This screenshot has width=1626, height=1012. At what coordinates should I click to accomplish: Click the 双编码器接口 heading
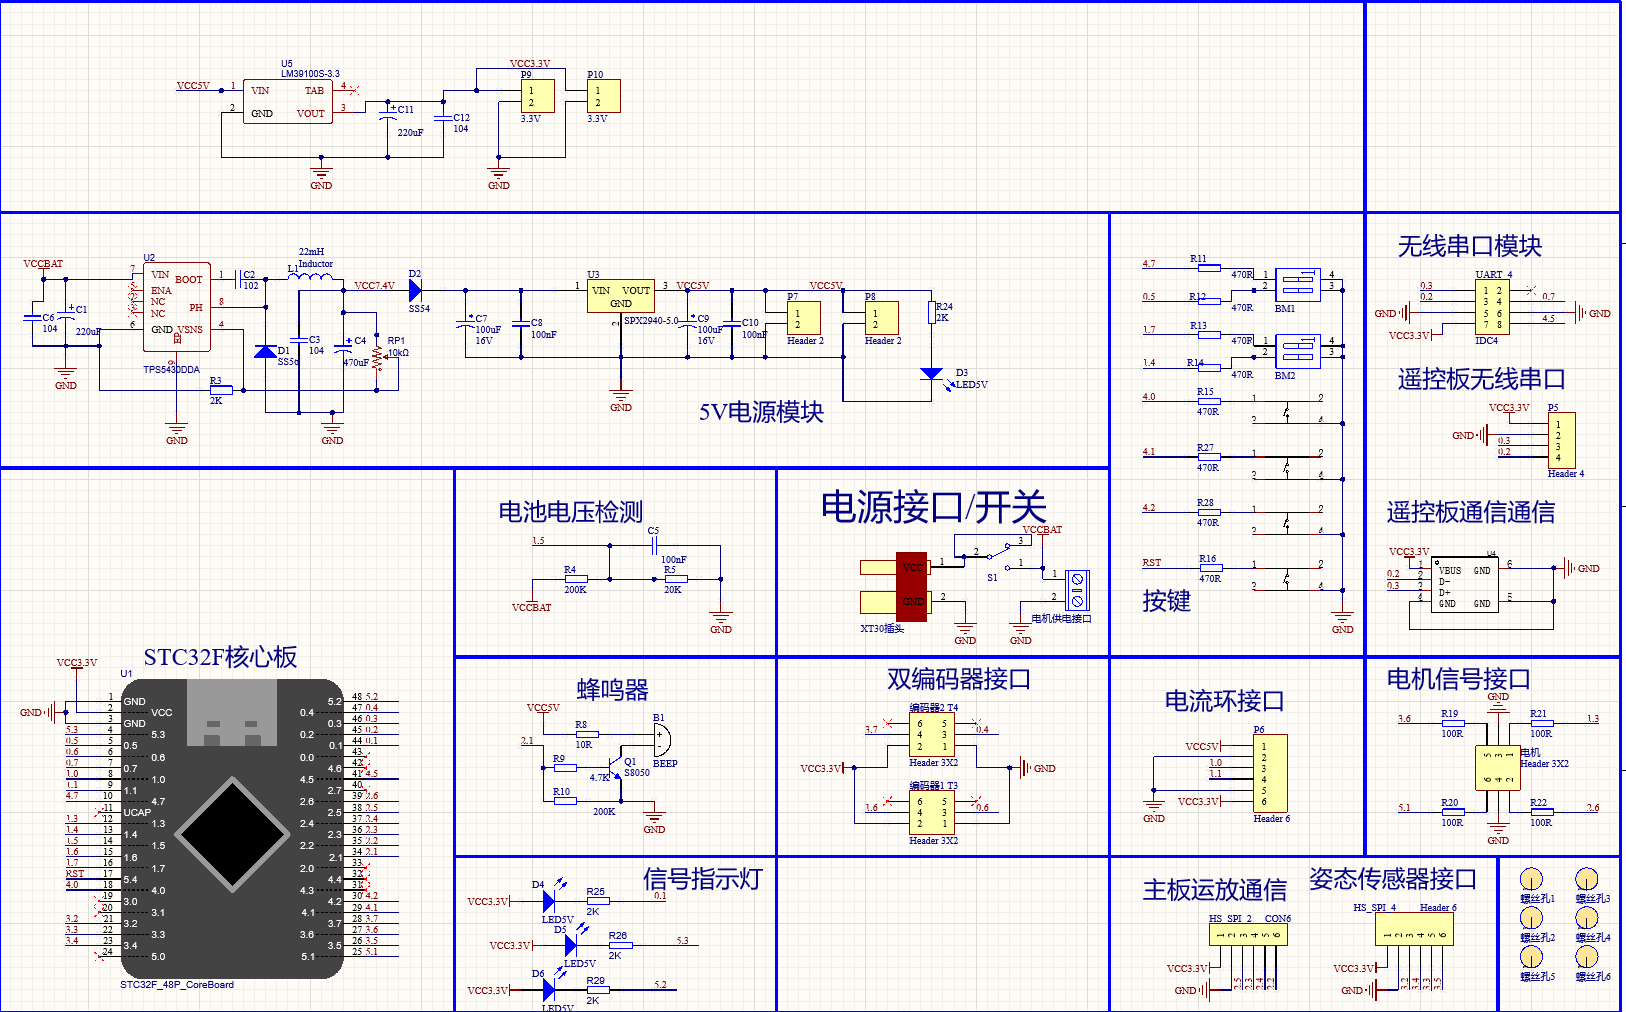(x=959, y=679)
